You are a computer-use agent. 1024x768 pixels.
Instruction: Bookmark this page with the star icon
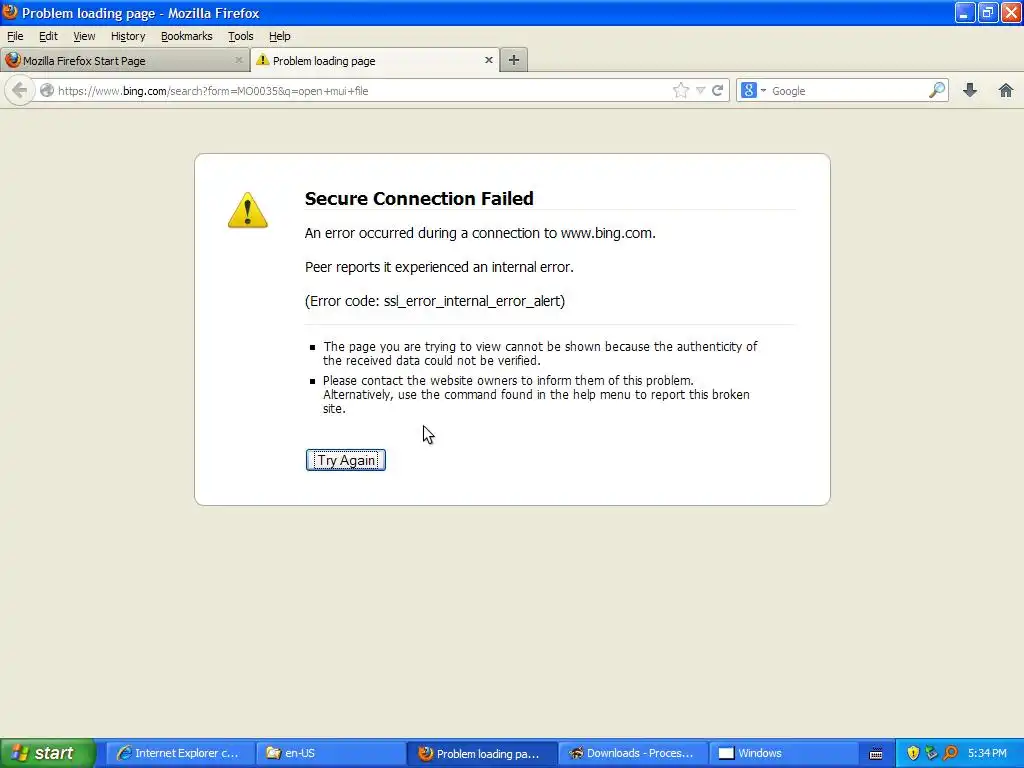tap(680, 91)
